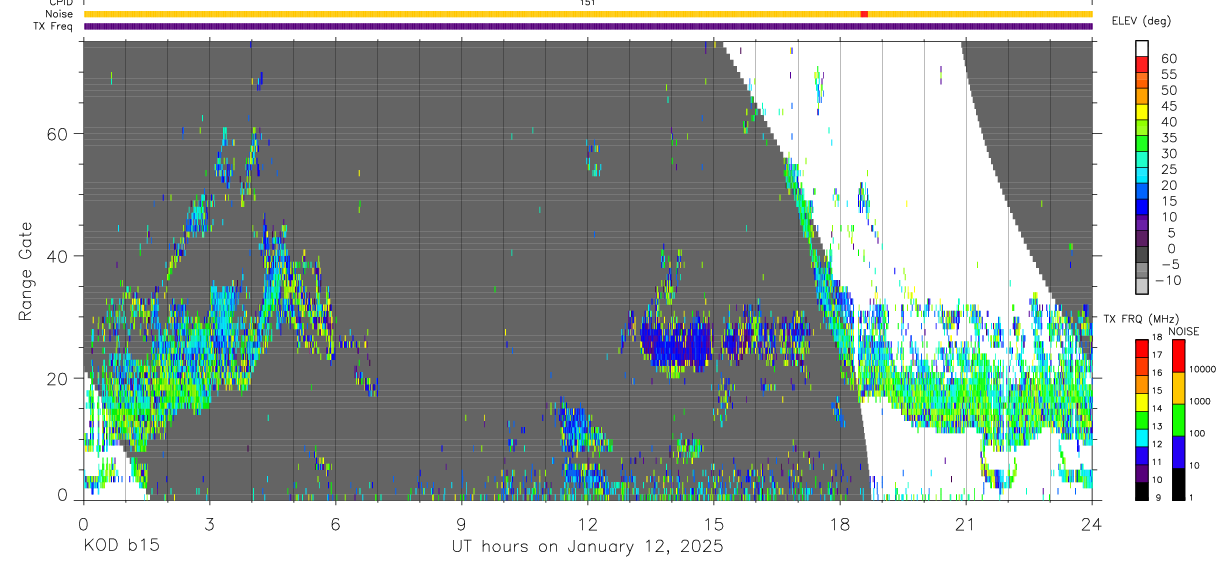
Task: Click the 'Noise' row label at top
Action: coord(60,14)
